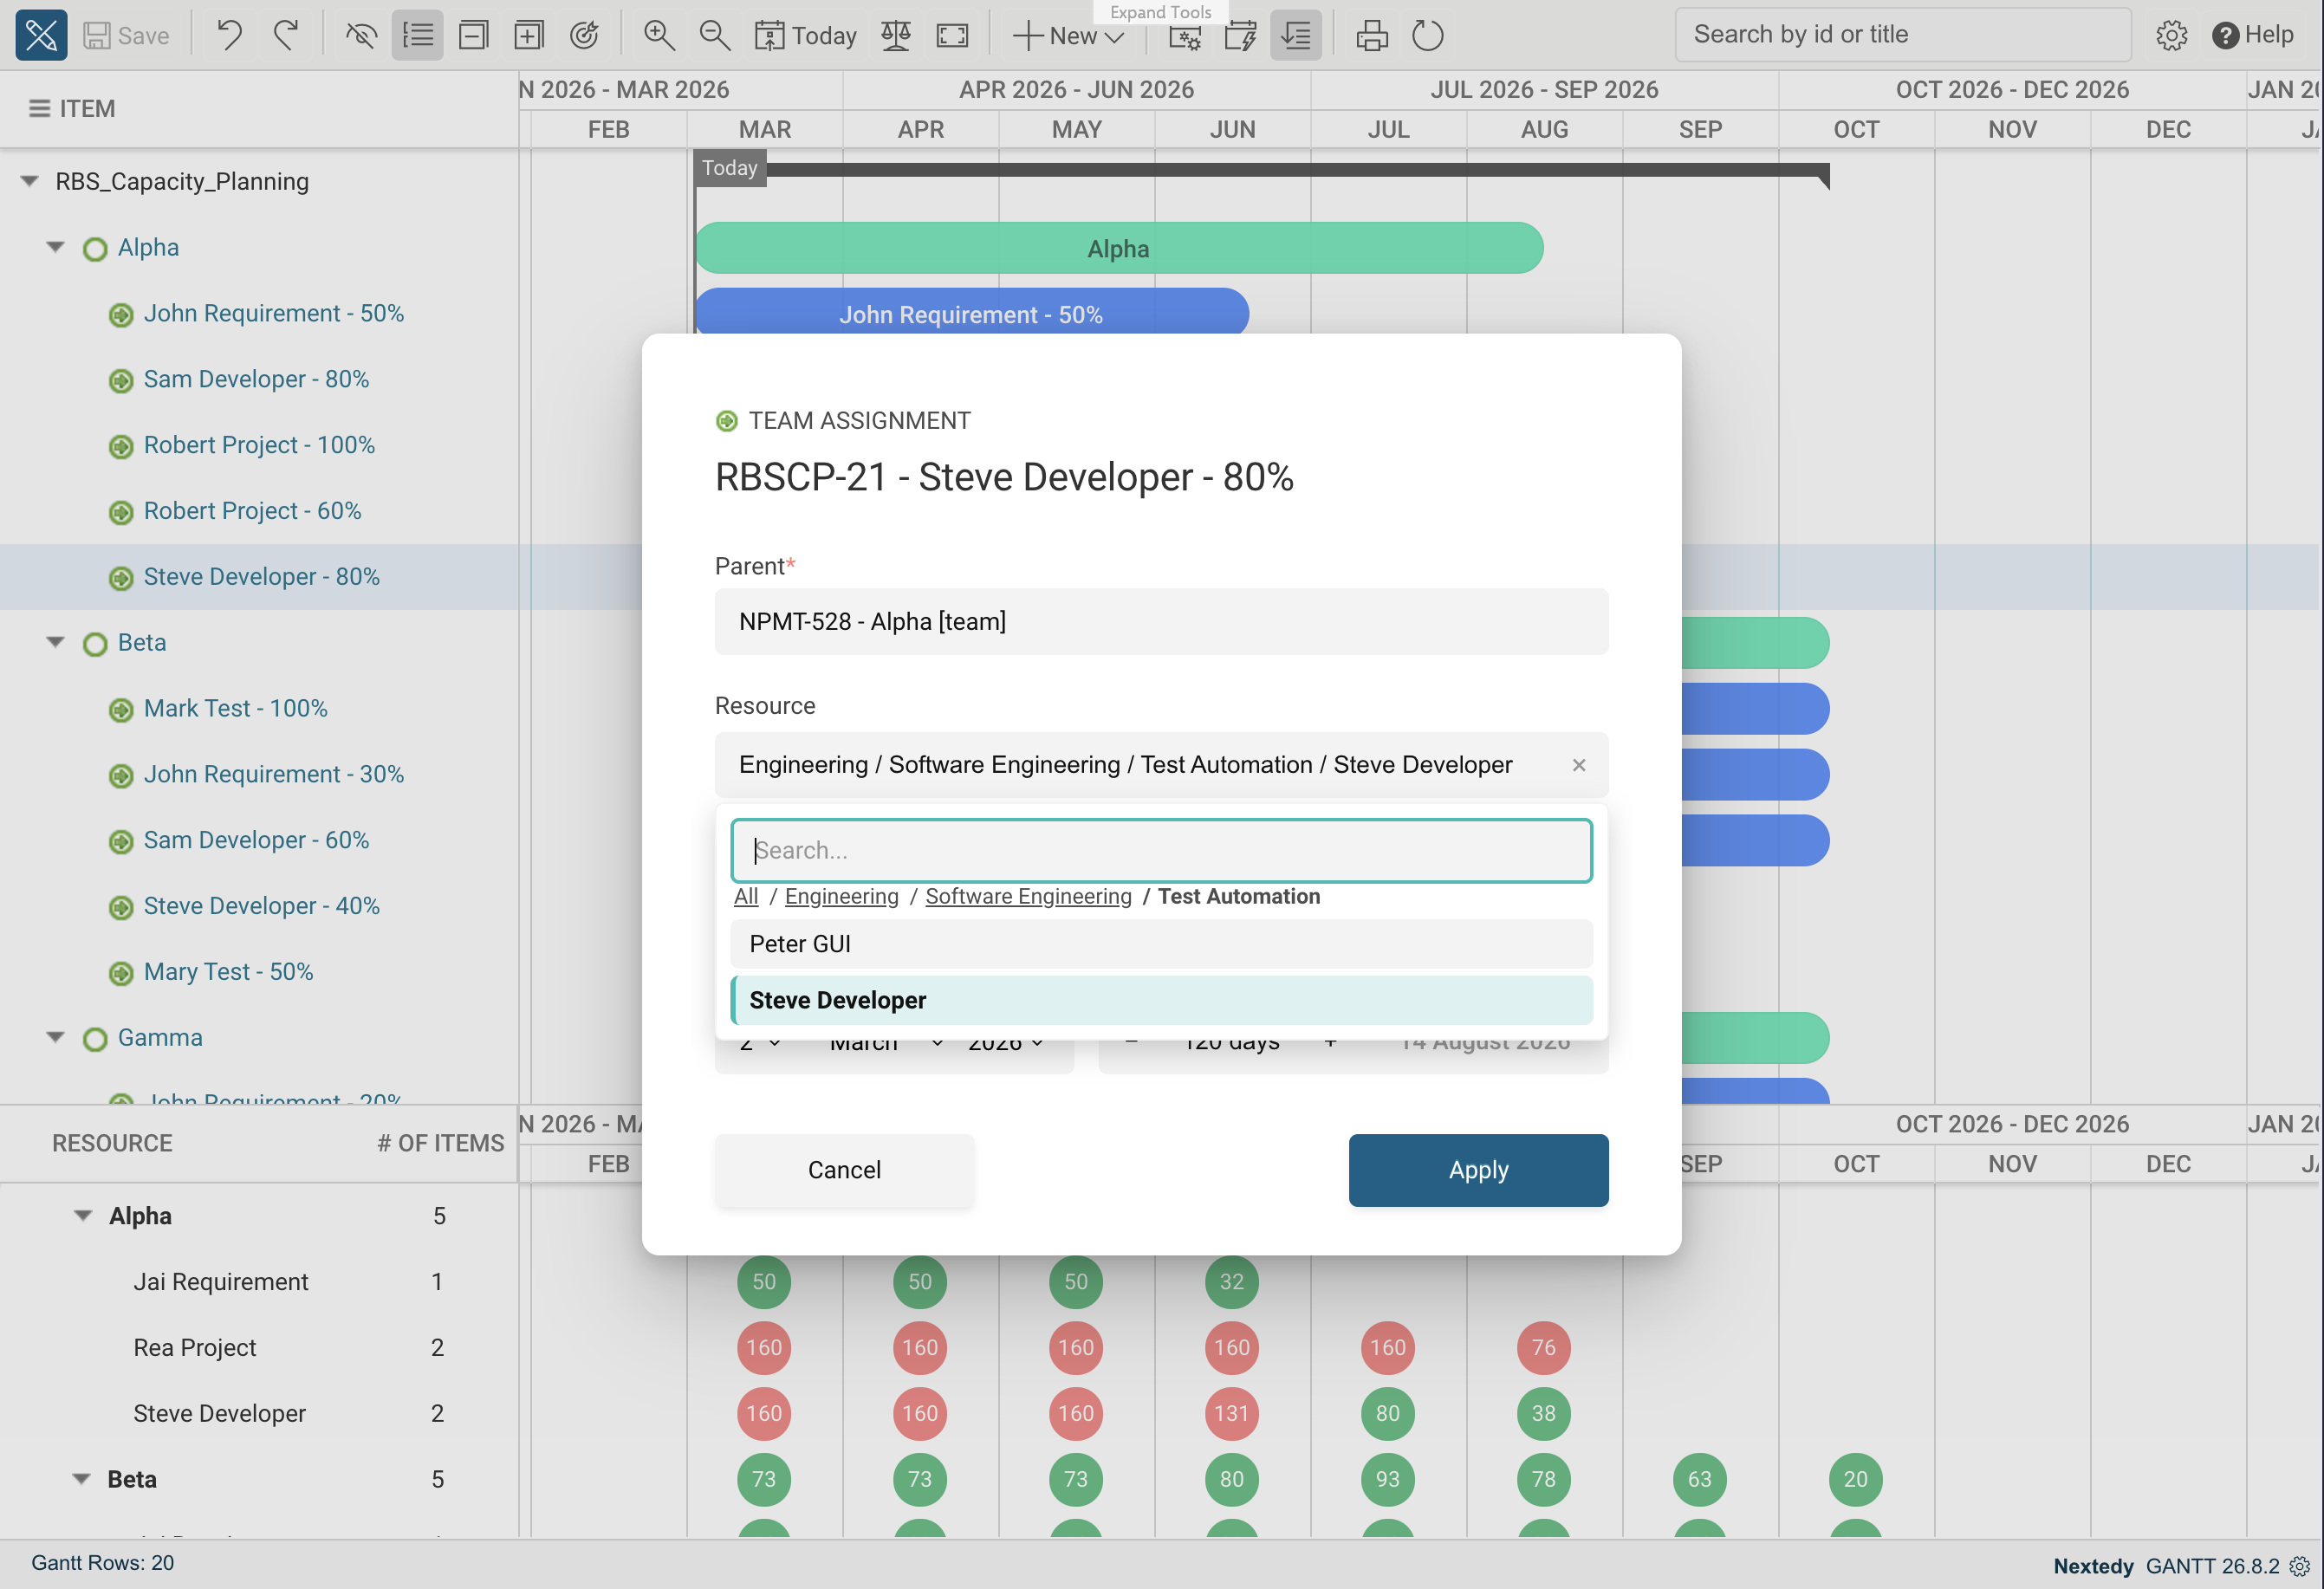Click the blue John Requirement - 50% bar
The width and height of the screenshot is (2324, 1589).
[971, 312]
